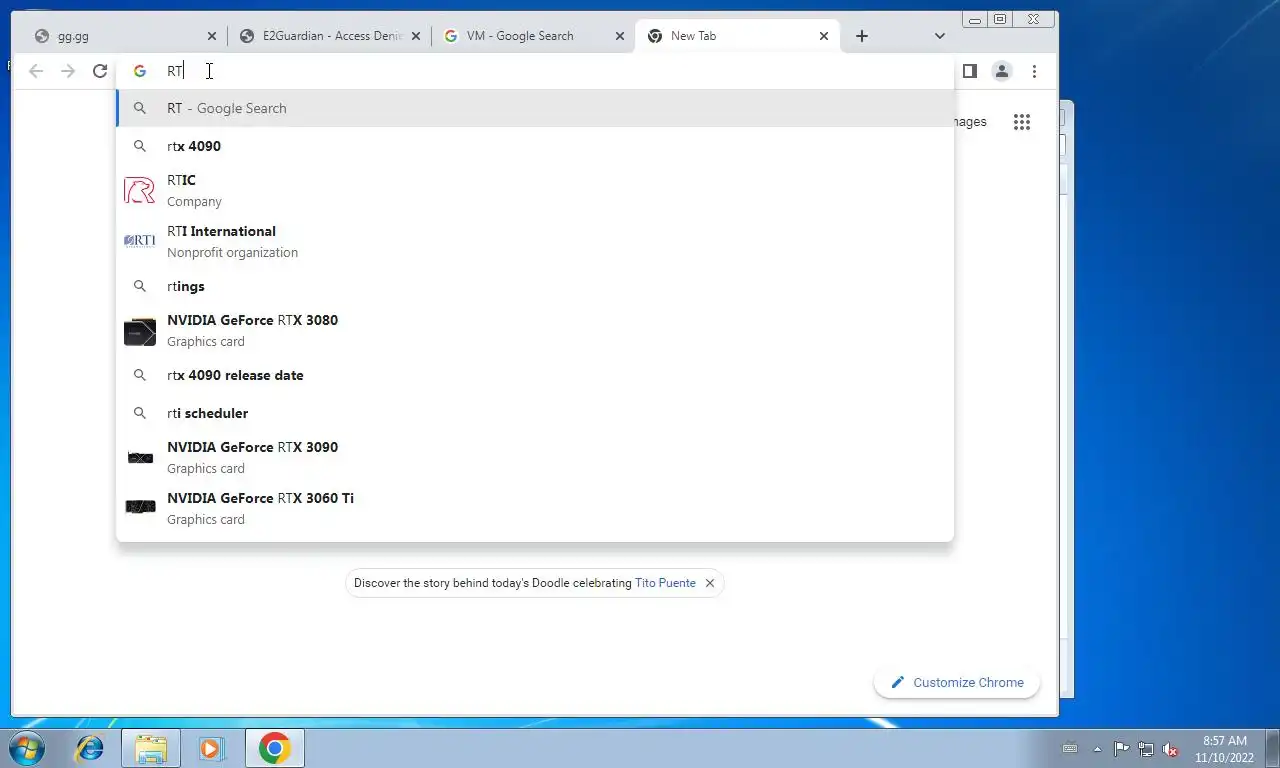The width and height of the screenshot is (1280, 768).
Task: Show hidden tray icons arrow
Action: pyautogui.click(x=1097, y=748)
